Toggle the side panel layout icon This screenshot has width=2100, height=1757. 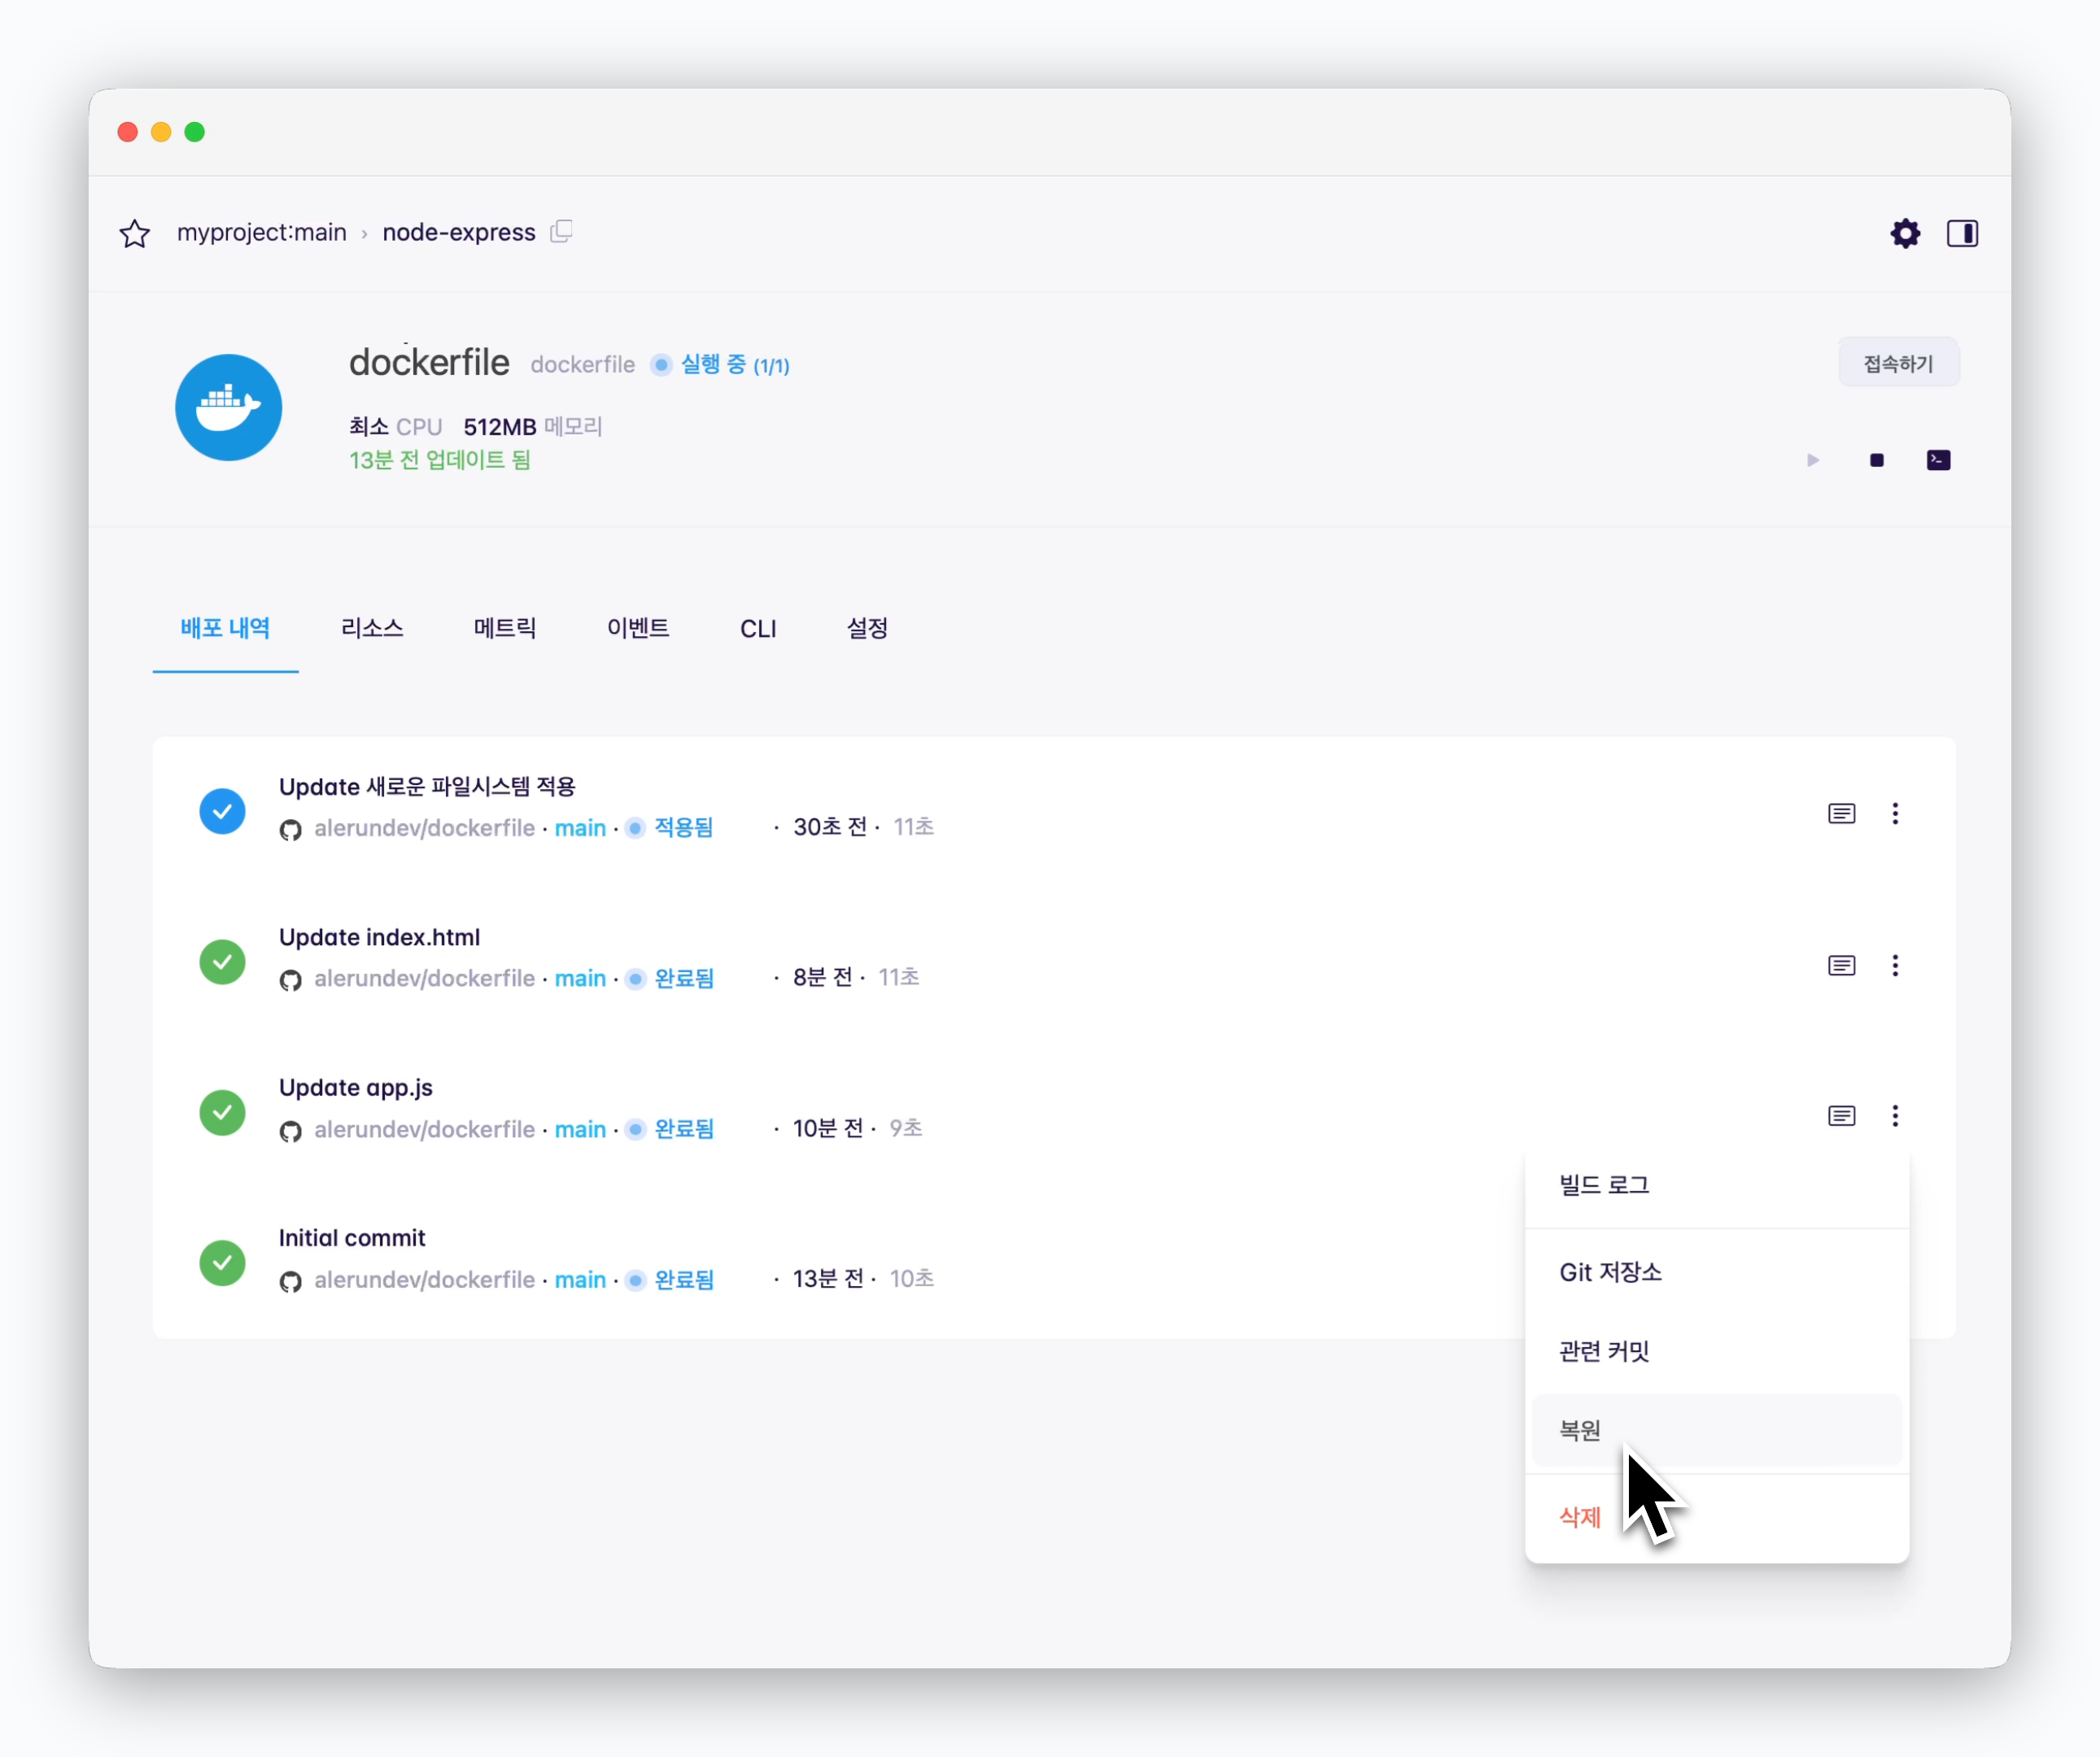coord(1962,233)
